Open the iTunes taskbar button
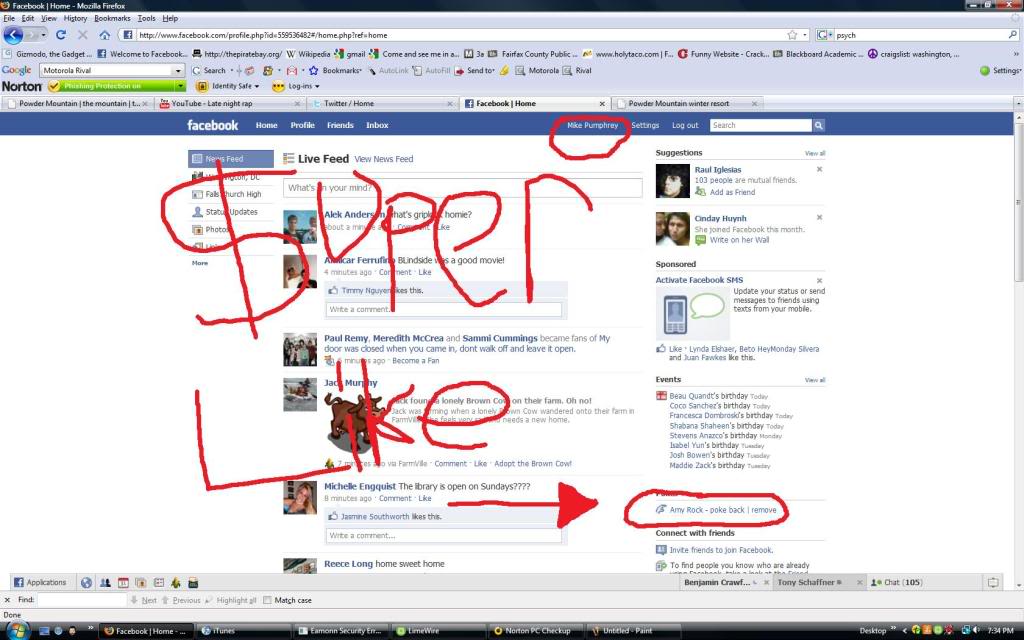 [x=218, y=631]
